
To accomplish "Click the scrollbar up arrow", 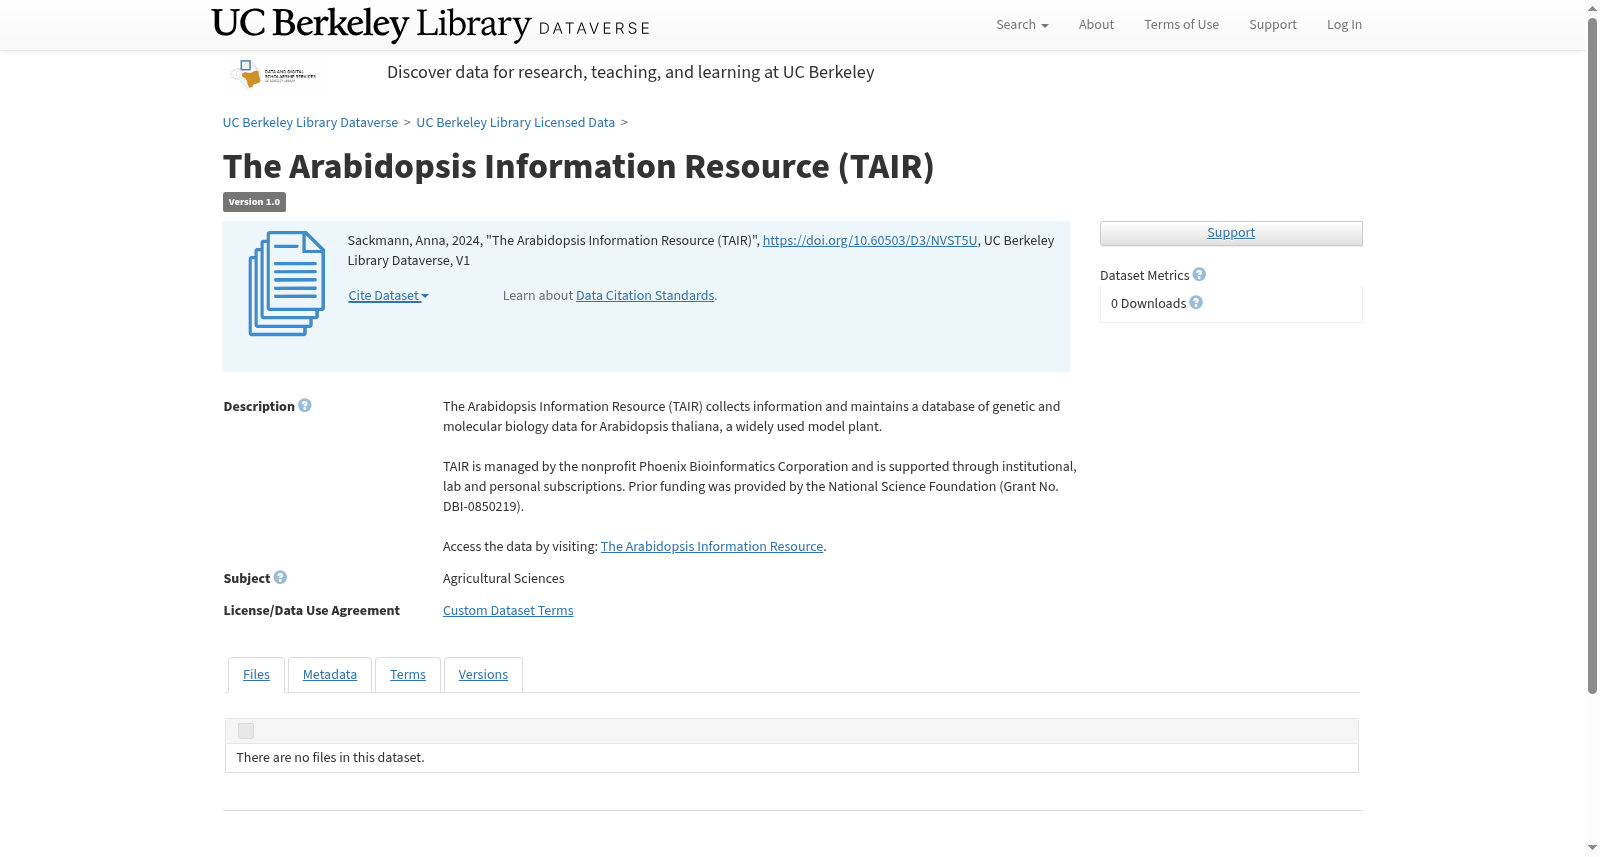I will point(1592,8).
